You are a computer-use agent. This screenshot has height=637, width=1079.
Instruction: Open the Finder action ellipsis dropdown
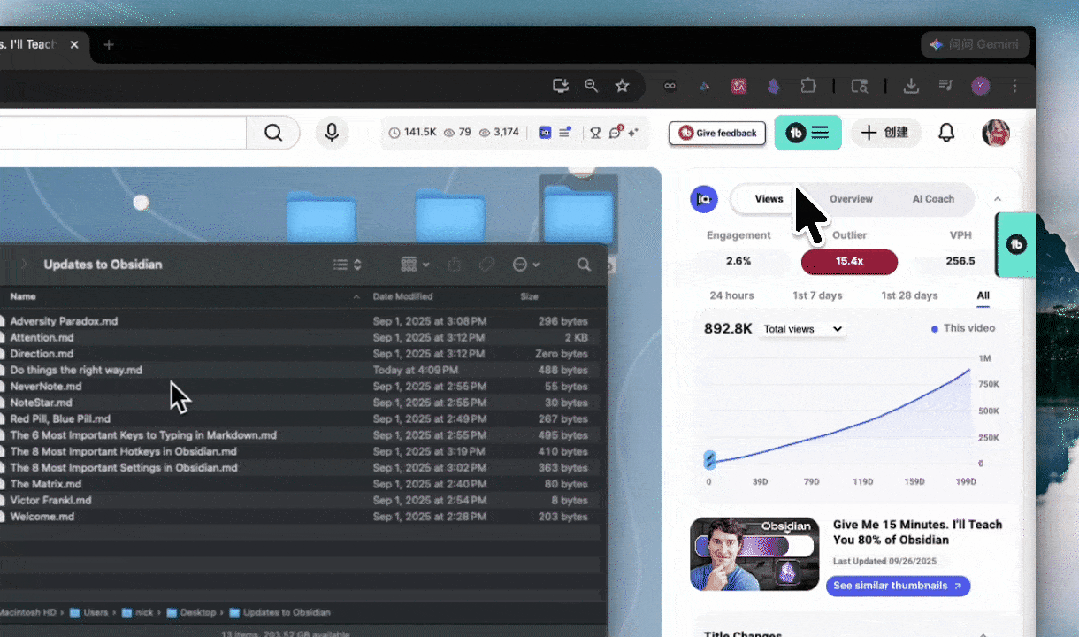(526, 265)
